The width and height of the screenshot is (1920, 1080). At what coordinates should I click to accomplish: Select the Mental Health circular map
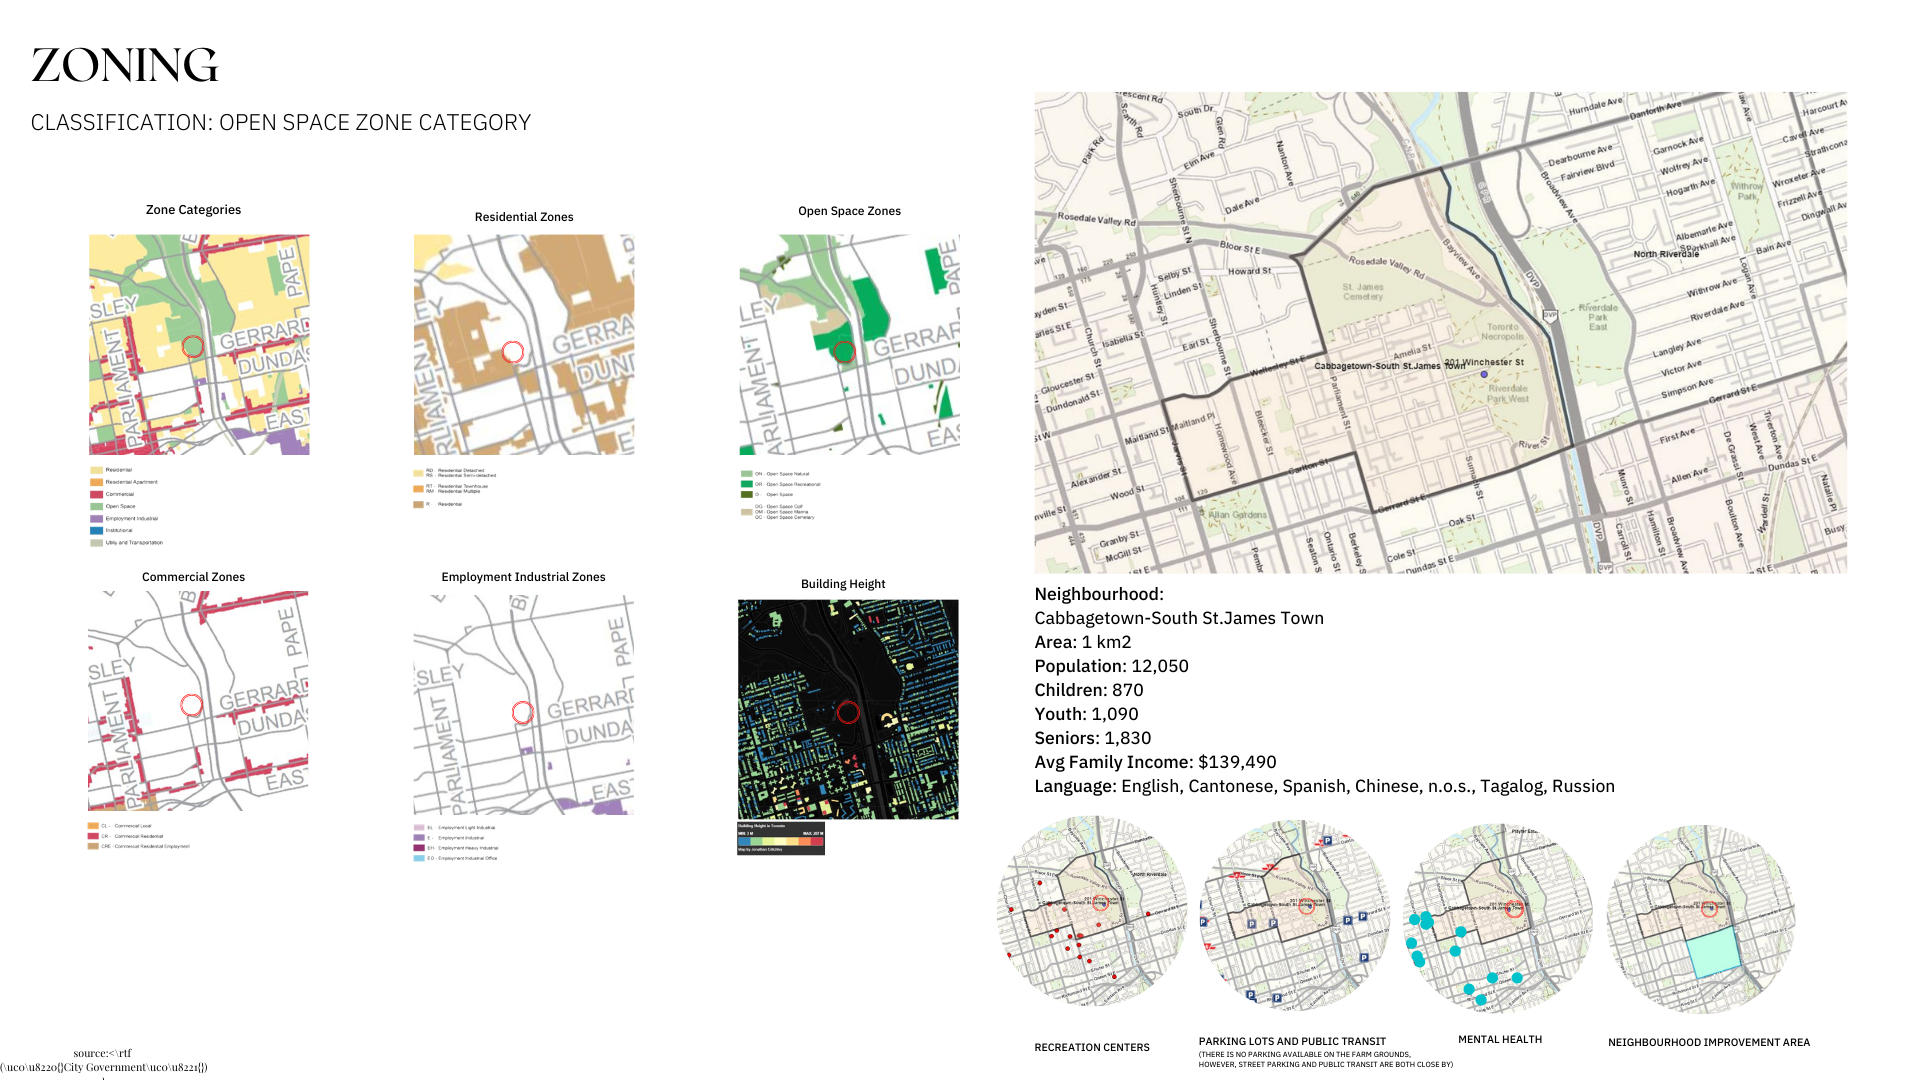click(x=1498, y=918)
